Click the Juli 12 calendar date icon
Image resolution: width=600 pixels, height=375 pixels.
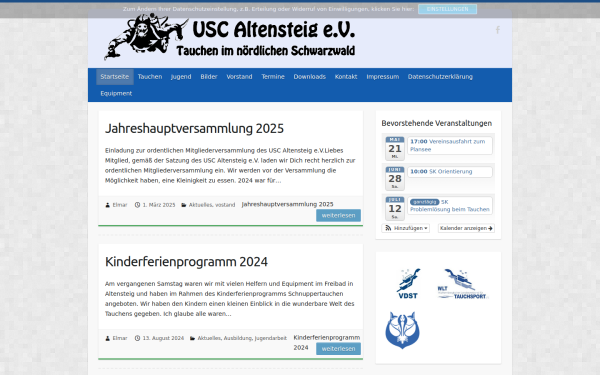(395, 209)
